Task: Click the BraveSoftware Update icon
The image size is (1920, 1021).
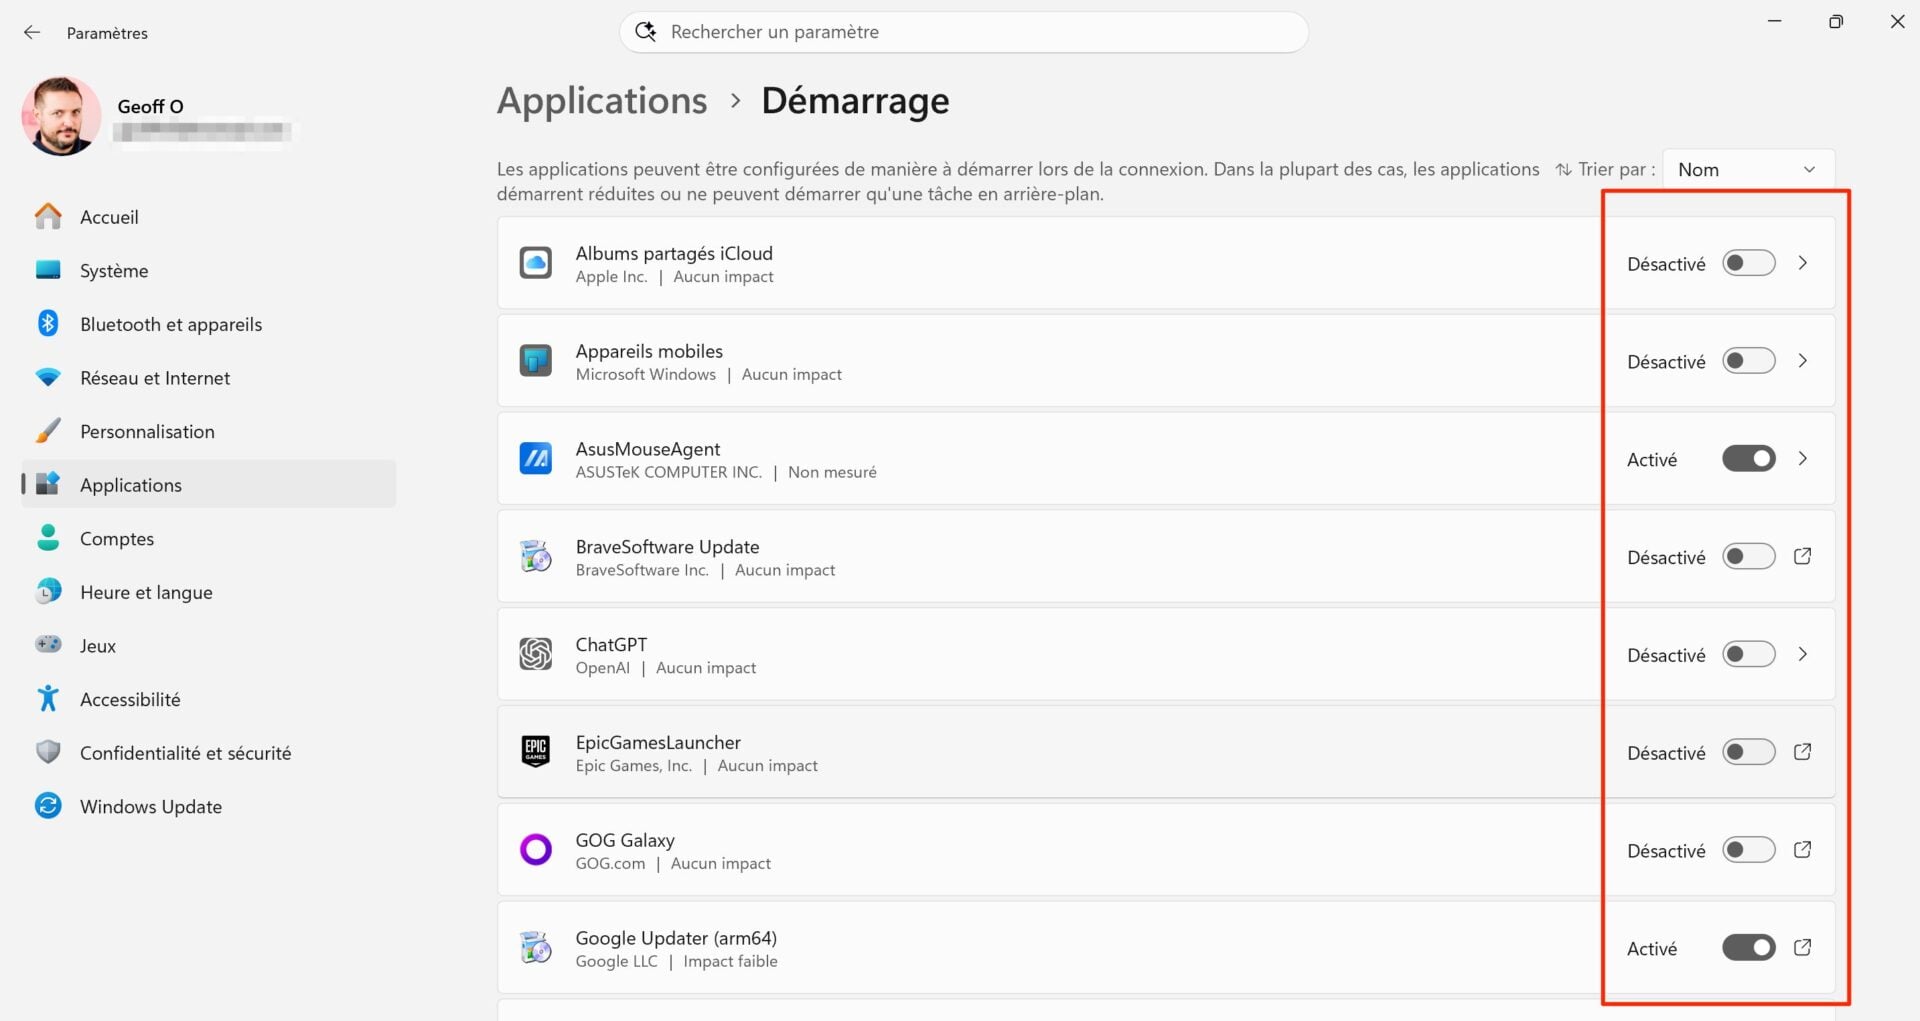Action: (536, 556)
